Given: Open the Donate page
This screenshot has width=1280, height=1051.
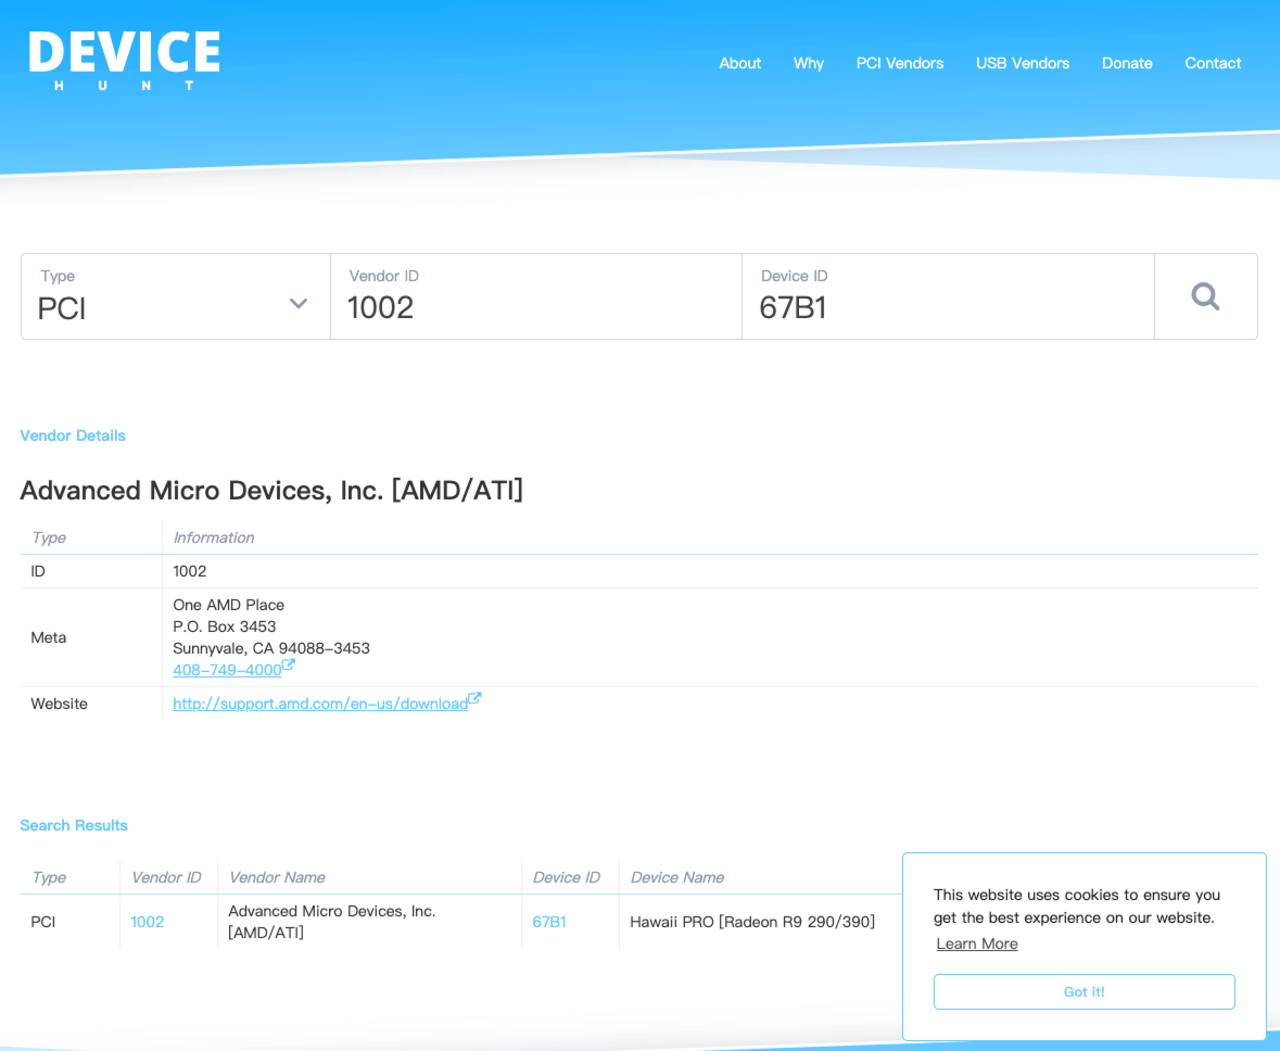Looking at the screenshot, I should pyautogui.click(x=1127, y=63).
